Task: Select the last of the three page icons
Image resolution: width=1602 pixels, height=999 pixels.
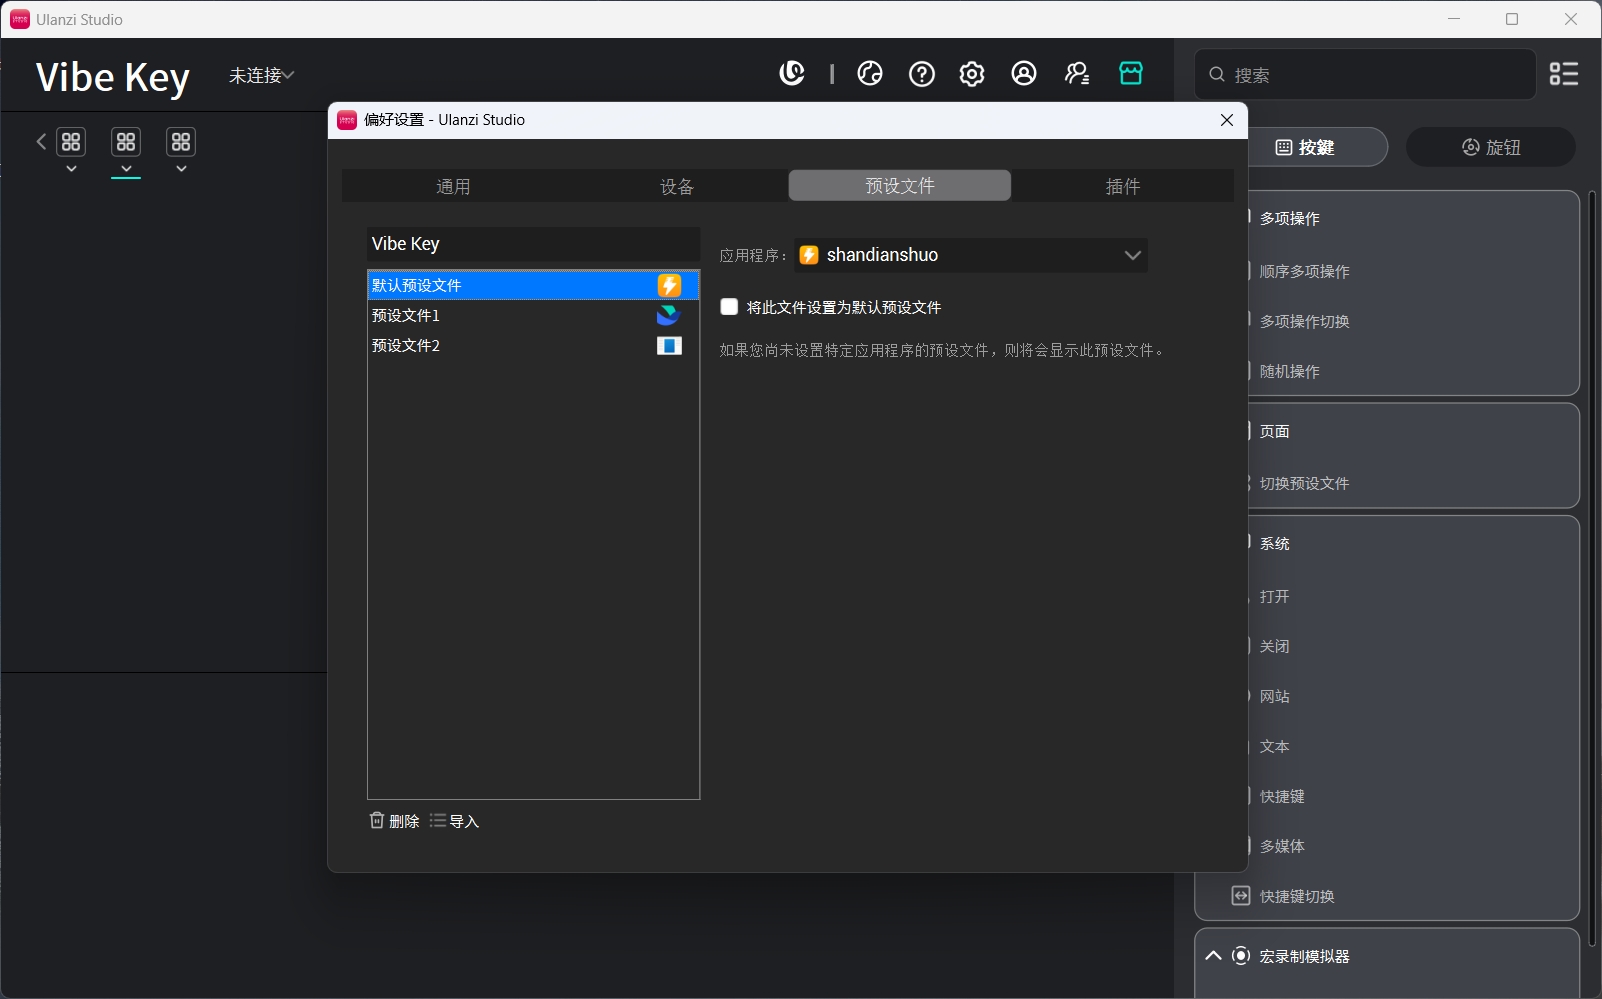Action: tap(181, 142)
